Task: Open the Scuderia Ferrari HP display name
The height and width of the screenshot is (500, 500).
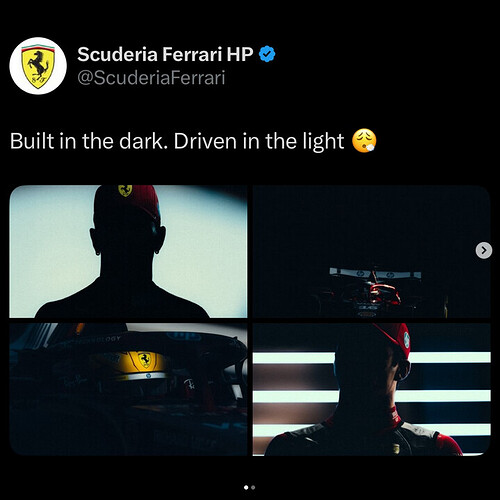Action: [165, 54]
